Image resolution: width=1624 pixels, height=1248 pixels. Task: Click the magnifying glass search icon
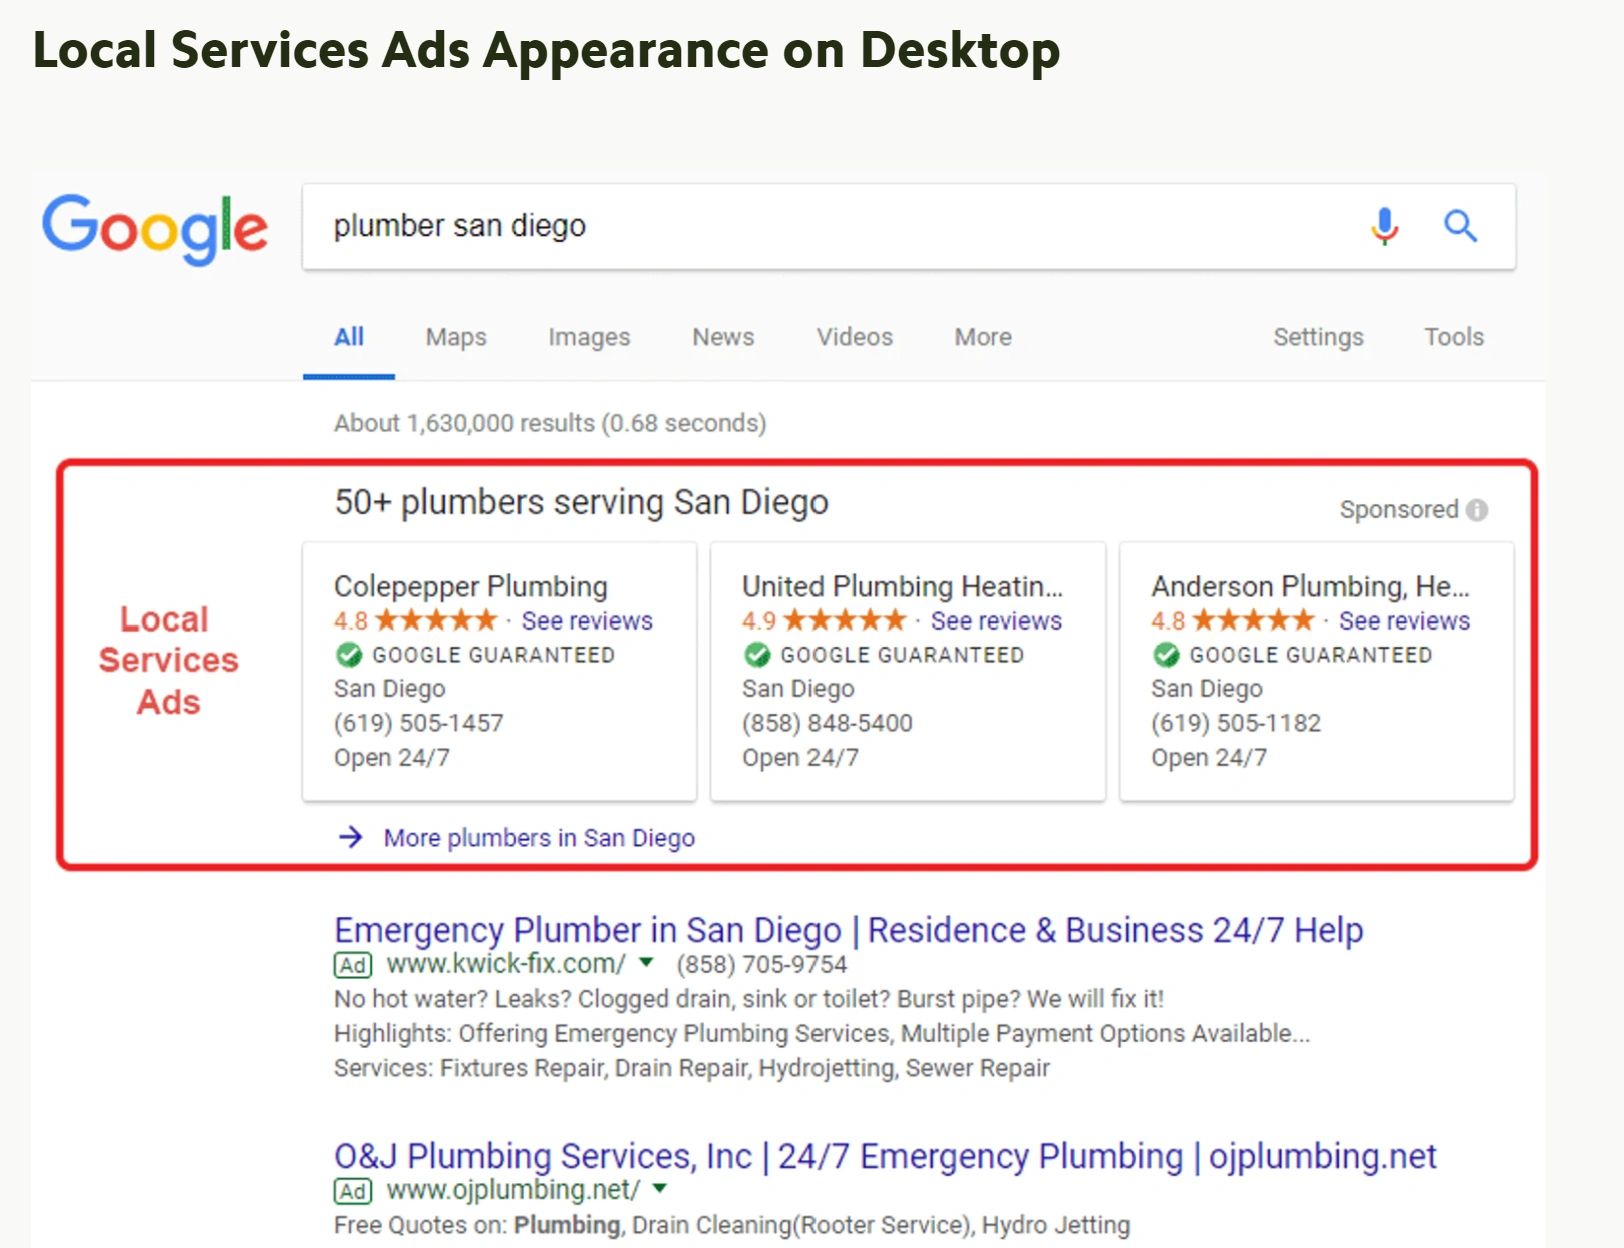click(1460, 227)
